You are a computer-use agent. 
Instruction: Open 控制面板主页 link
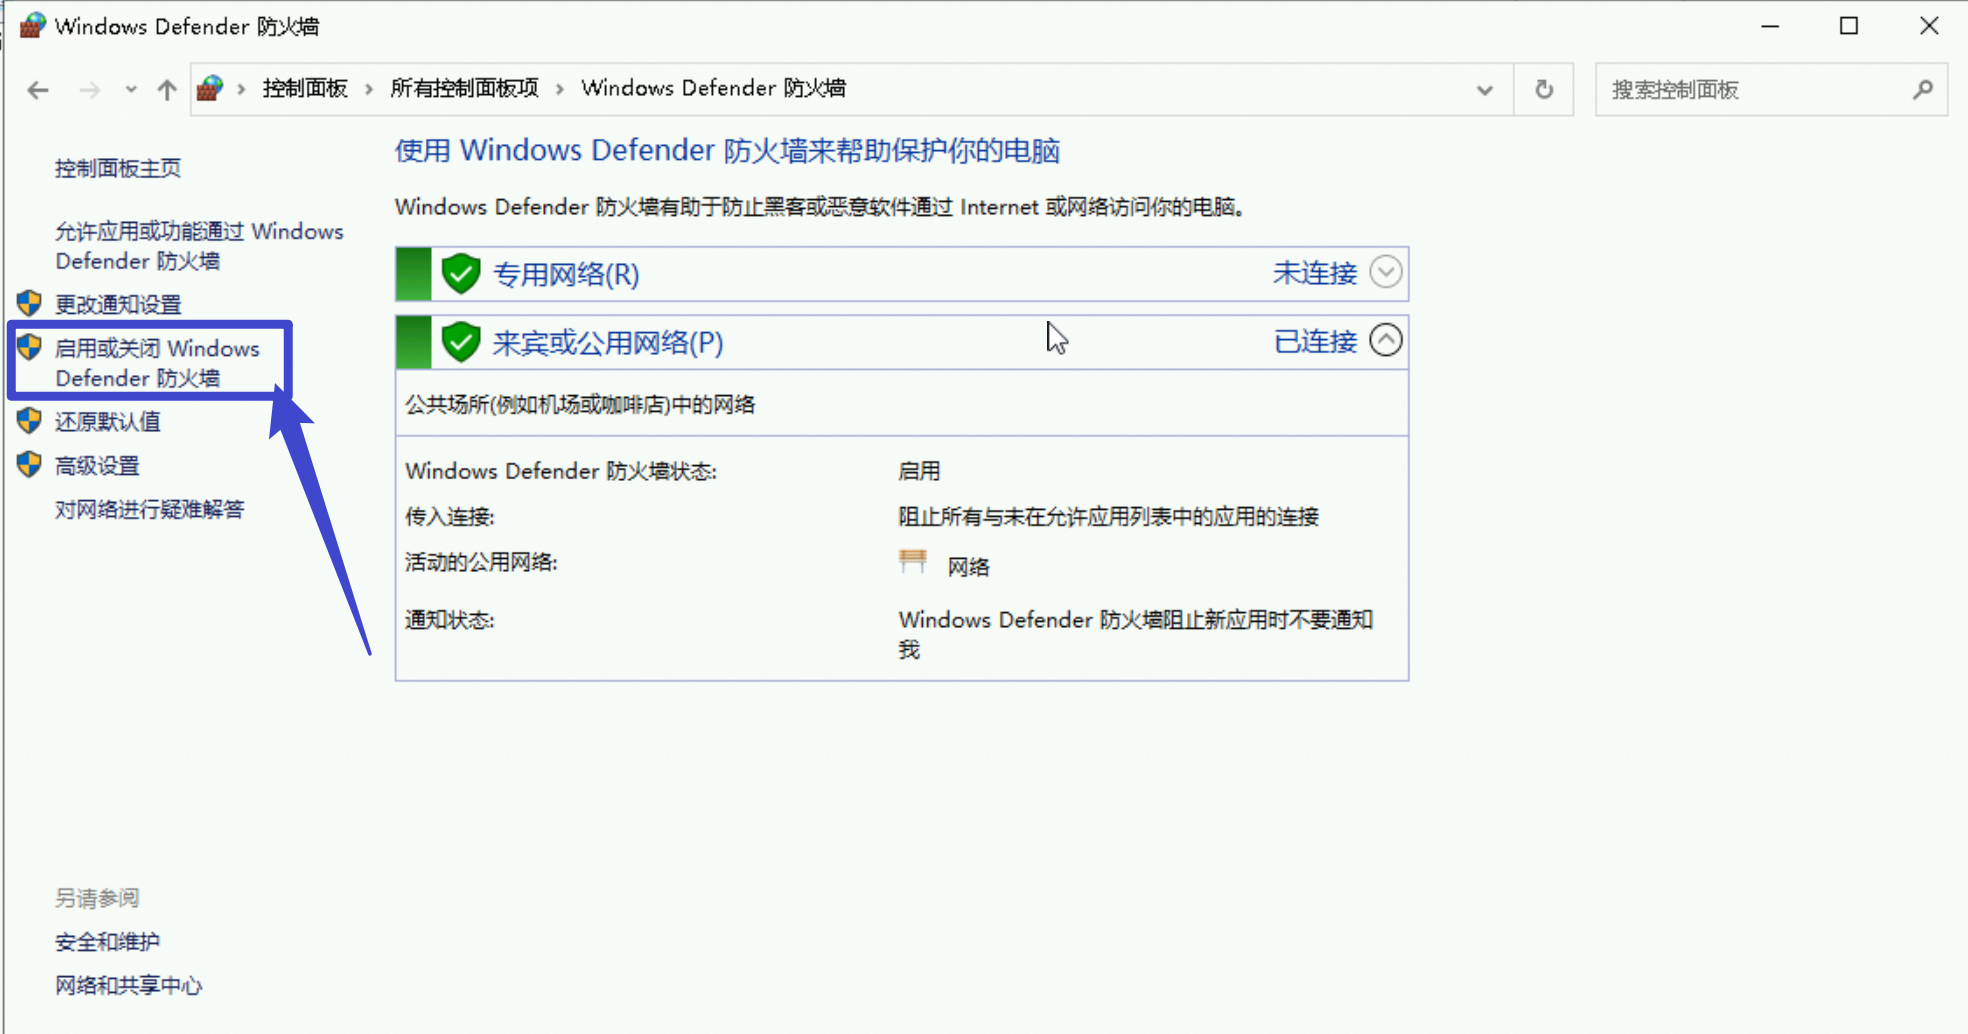pos(118,168)
